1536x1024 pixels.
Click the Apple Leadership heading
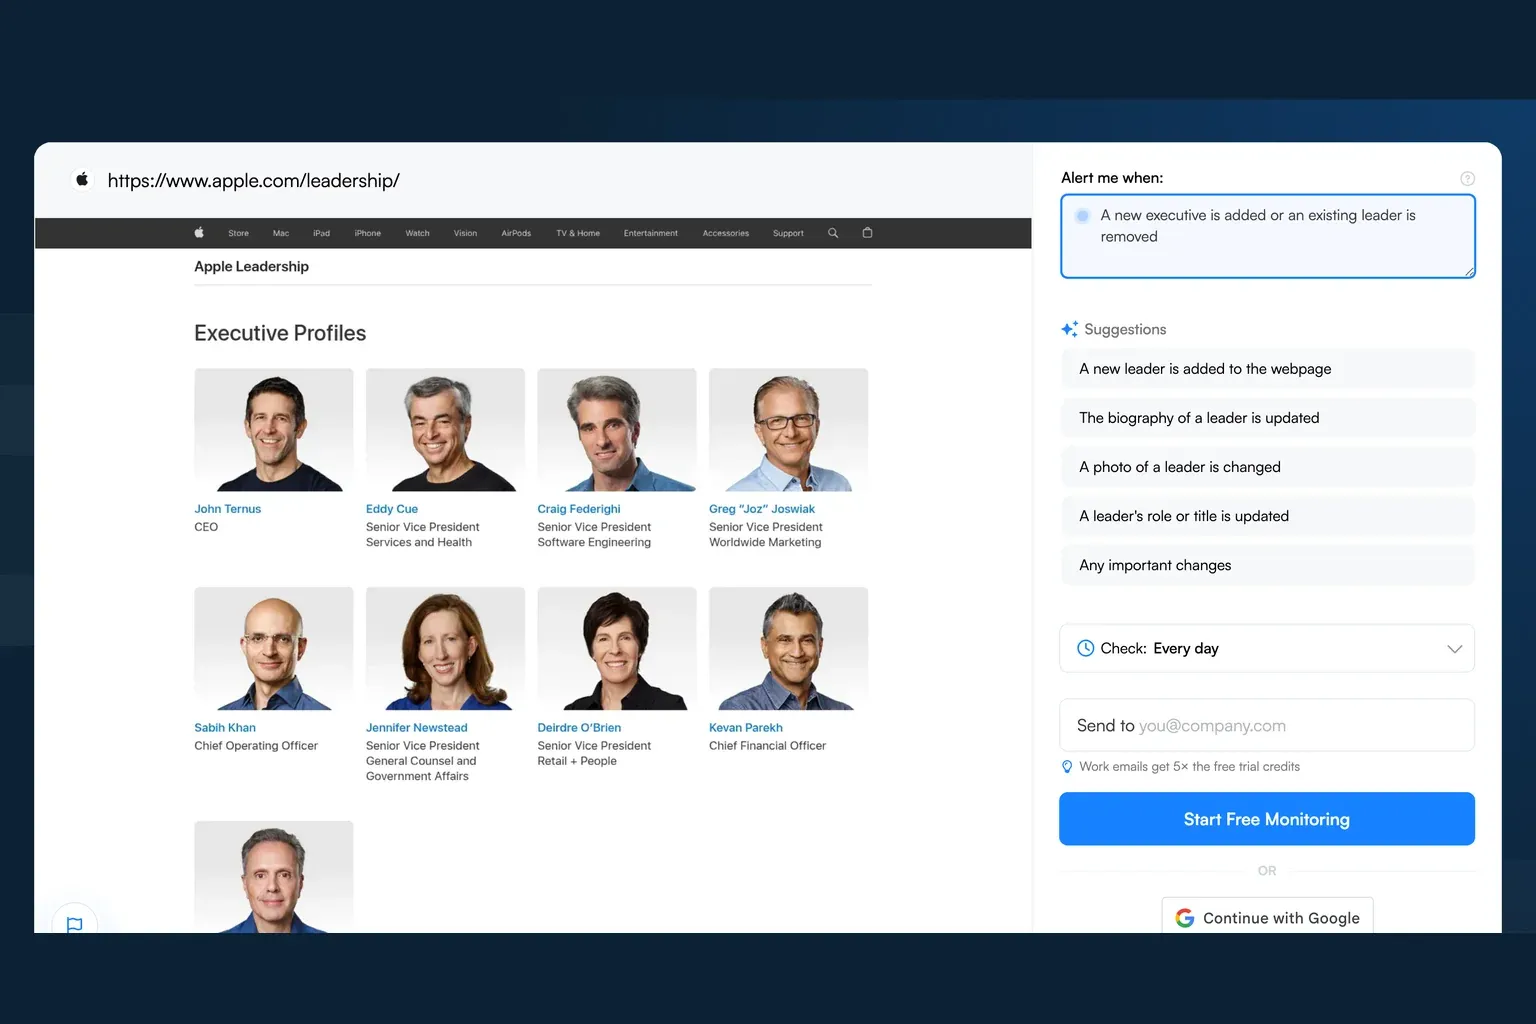tap(251, 266)
